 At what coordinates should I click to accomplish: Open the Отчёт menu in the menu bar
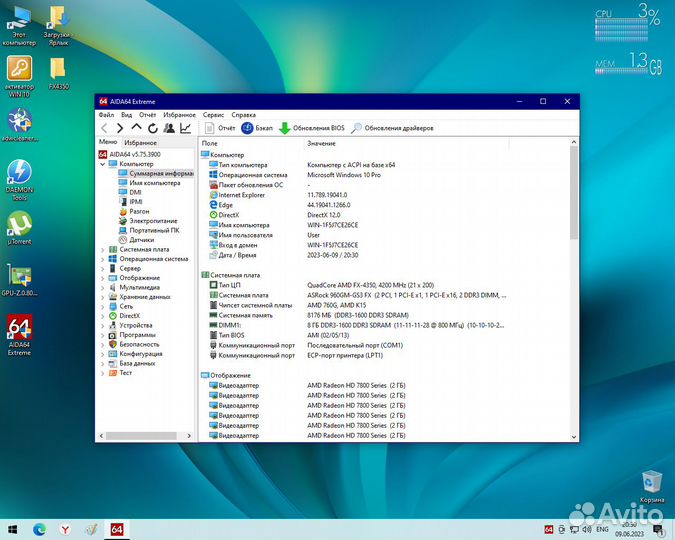[x=147, y=115]
